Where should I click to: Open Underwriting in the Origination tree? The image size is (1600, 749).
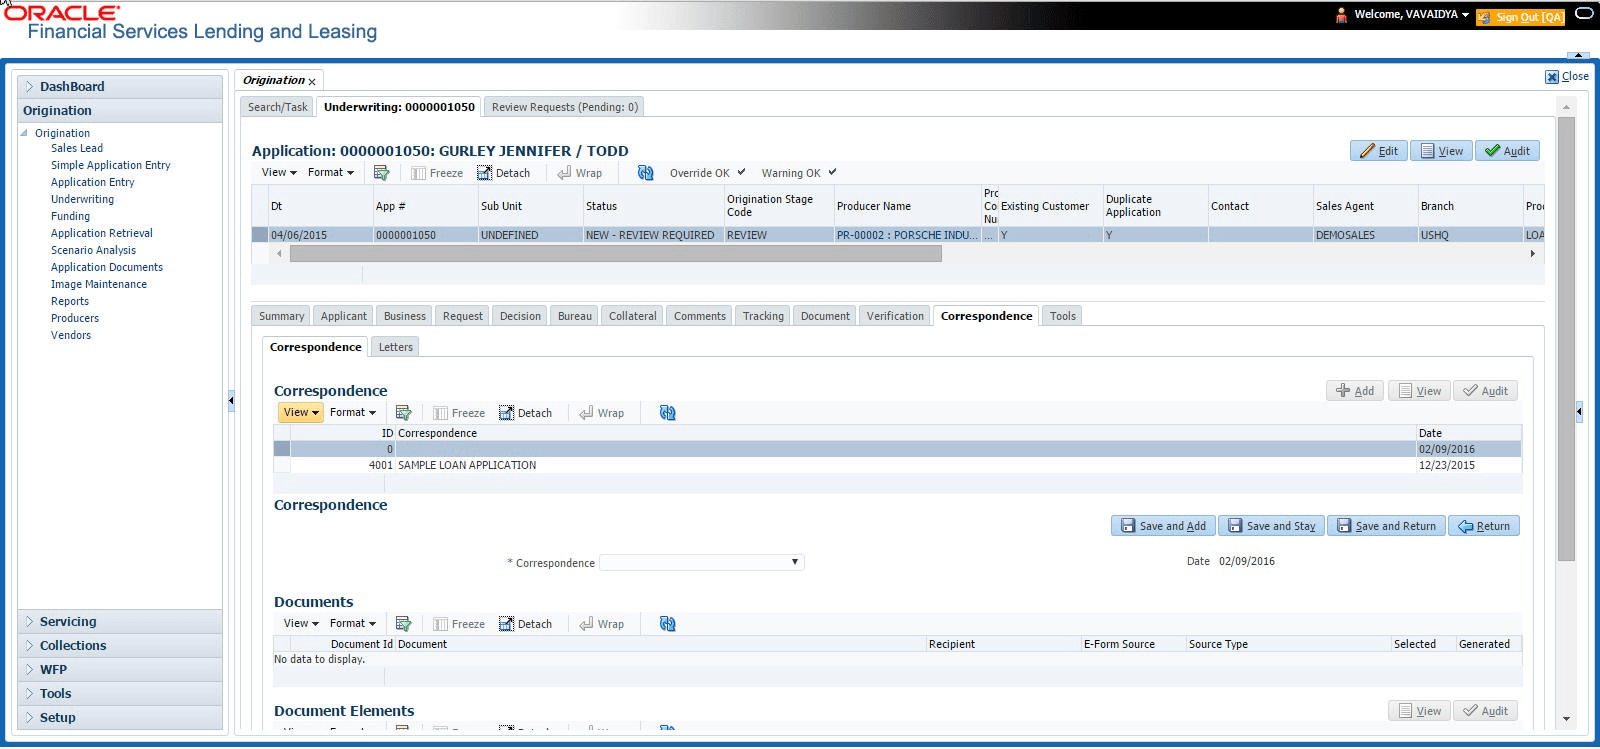(82, 199)
